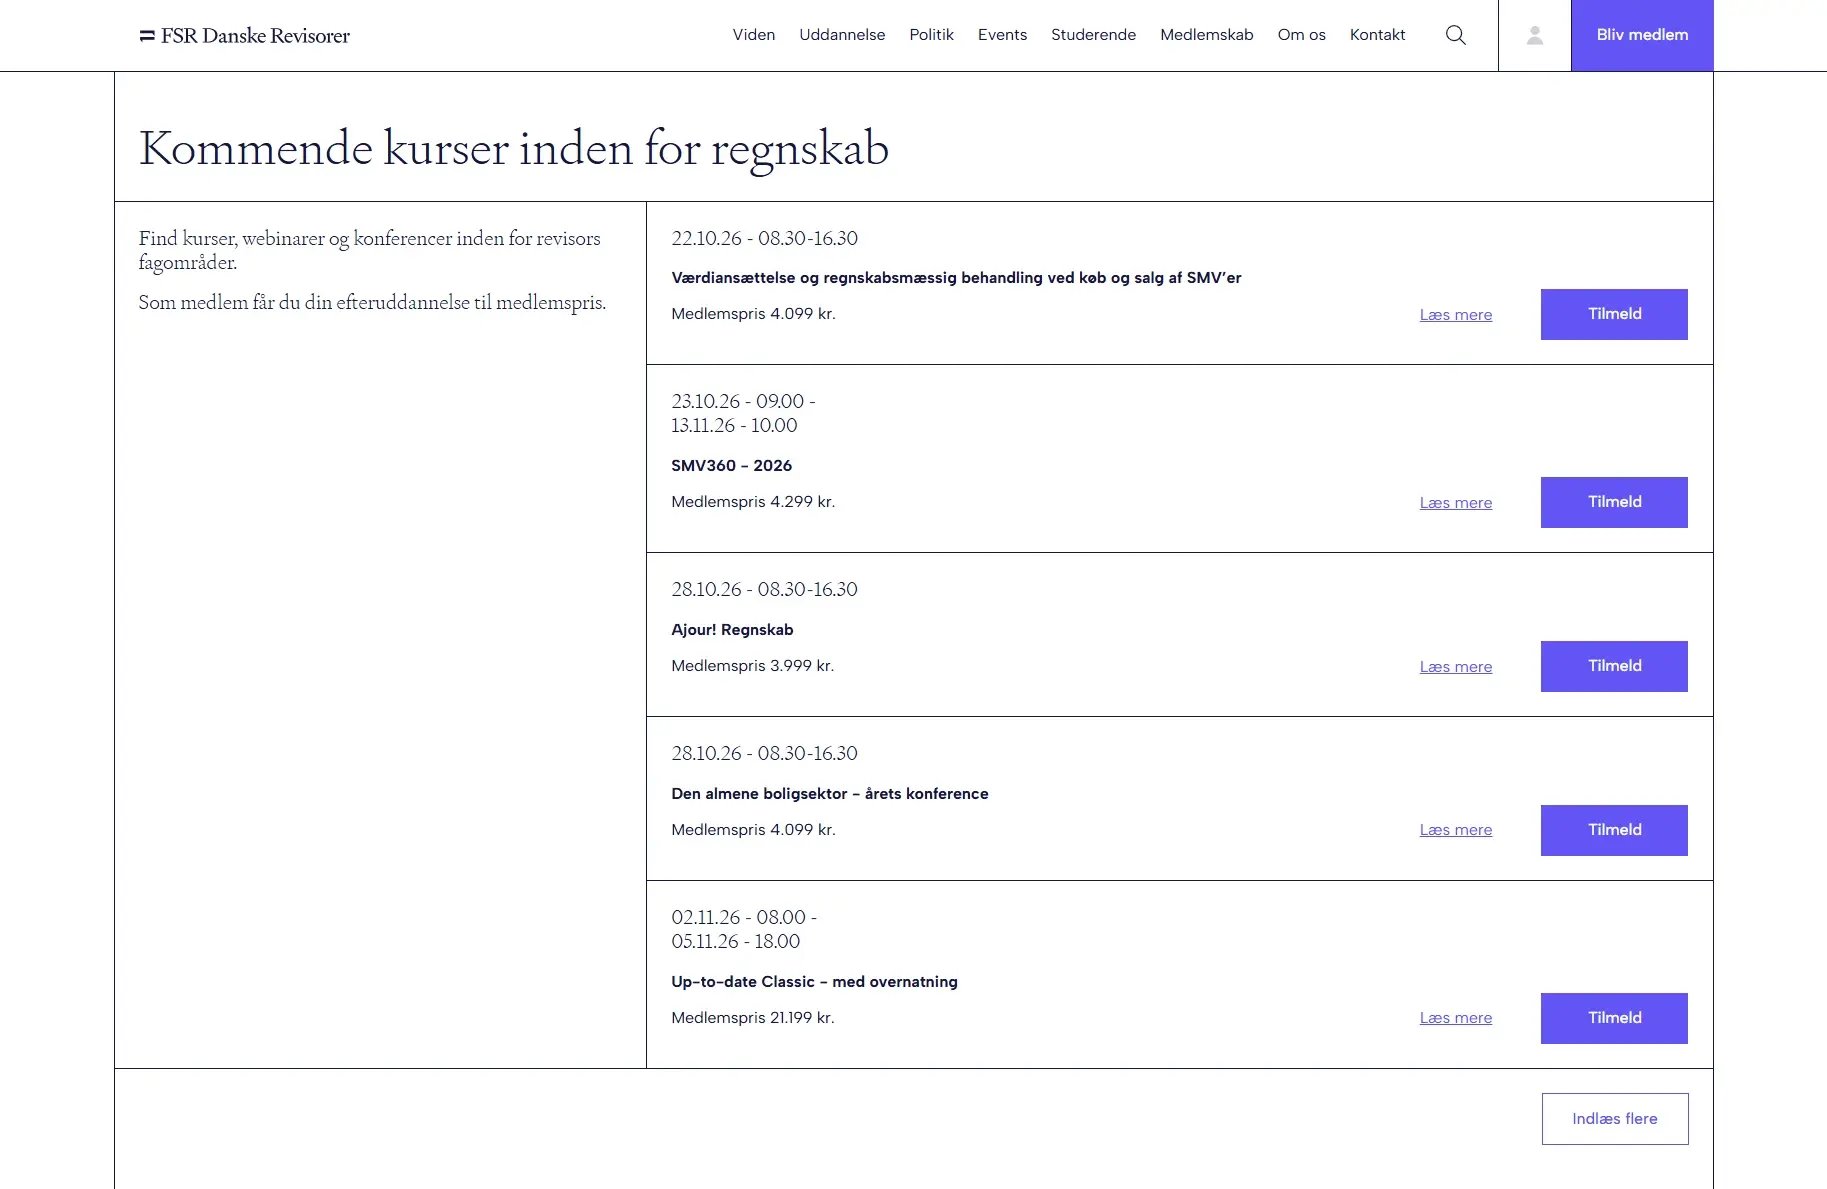Click 'Up-to-date Classic – med overnatning' title
Screen dimensions: 1827x1189
coord(814,982)
